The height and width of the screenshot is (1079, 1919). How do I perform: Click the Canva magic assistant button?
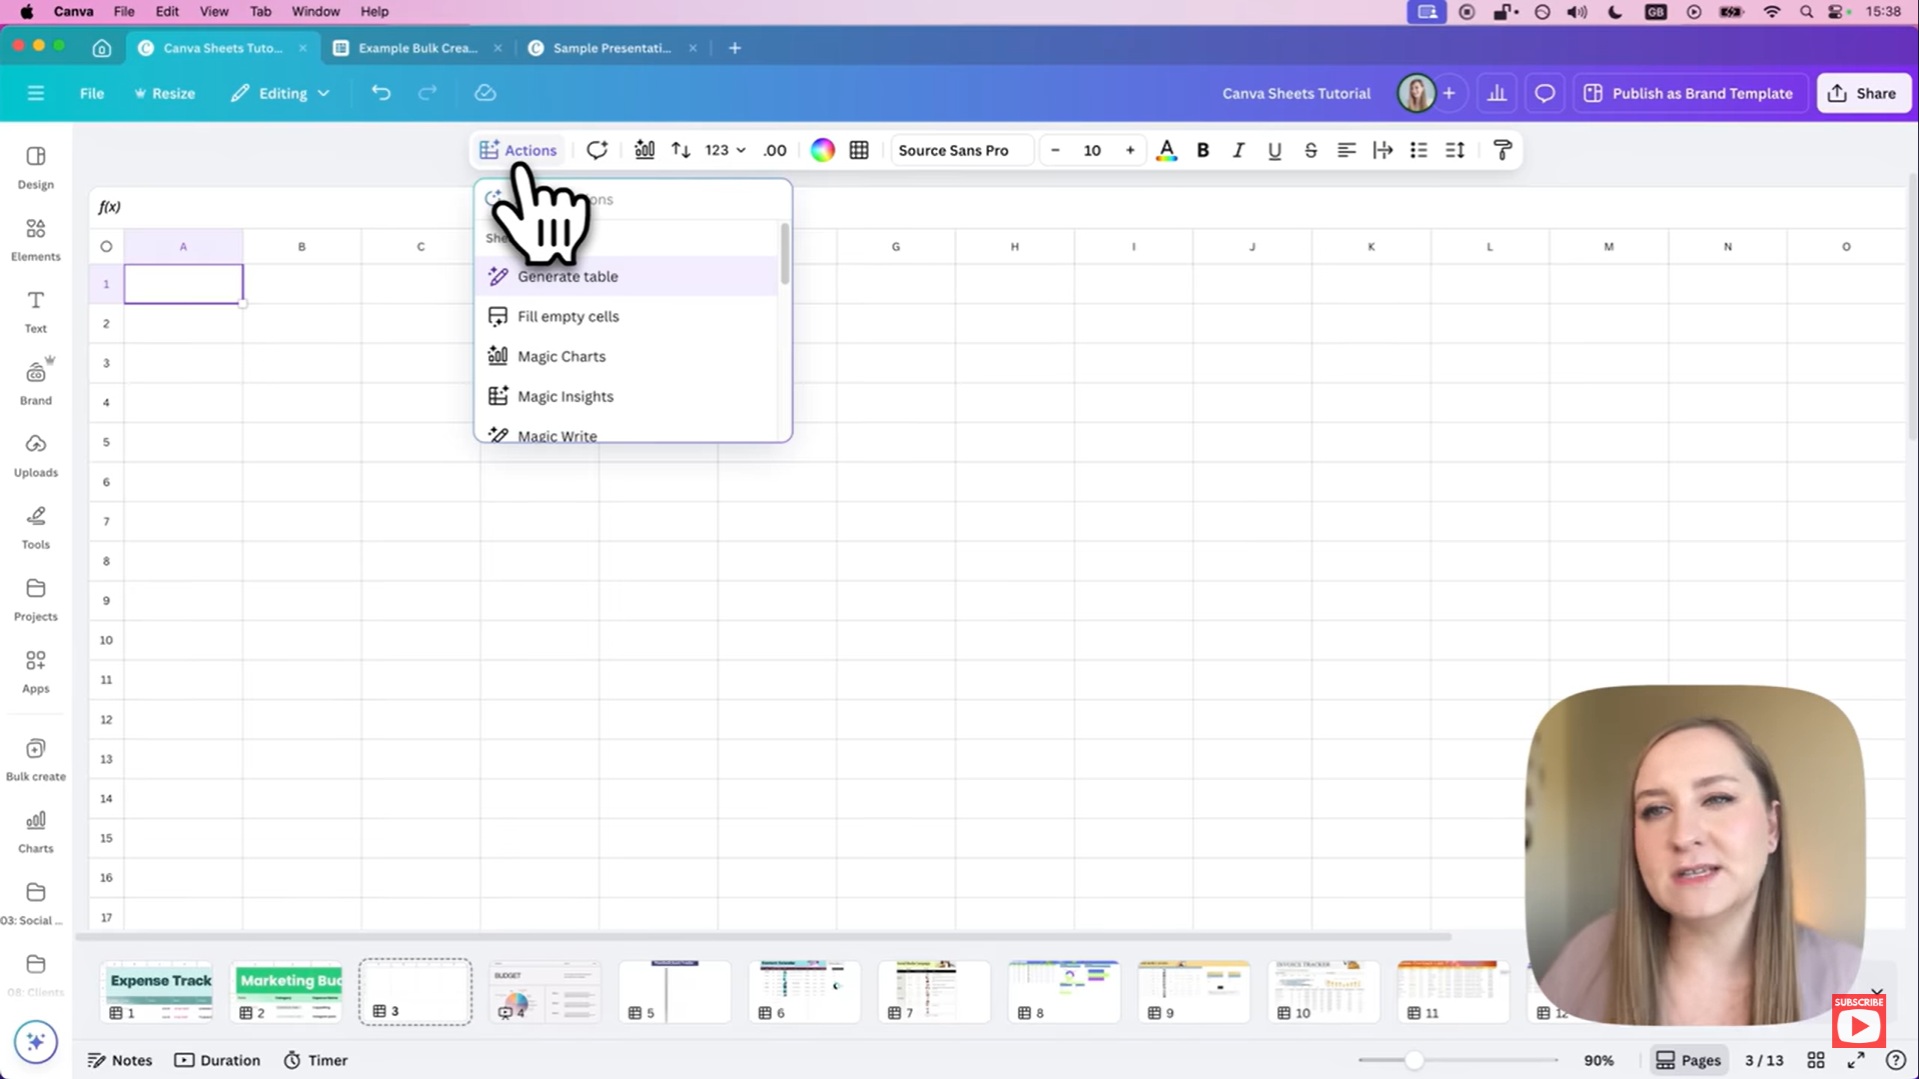coord(35,1042)
